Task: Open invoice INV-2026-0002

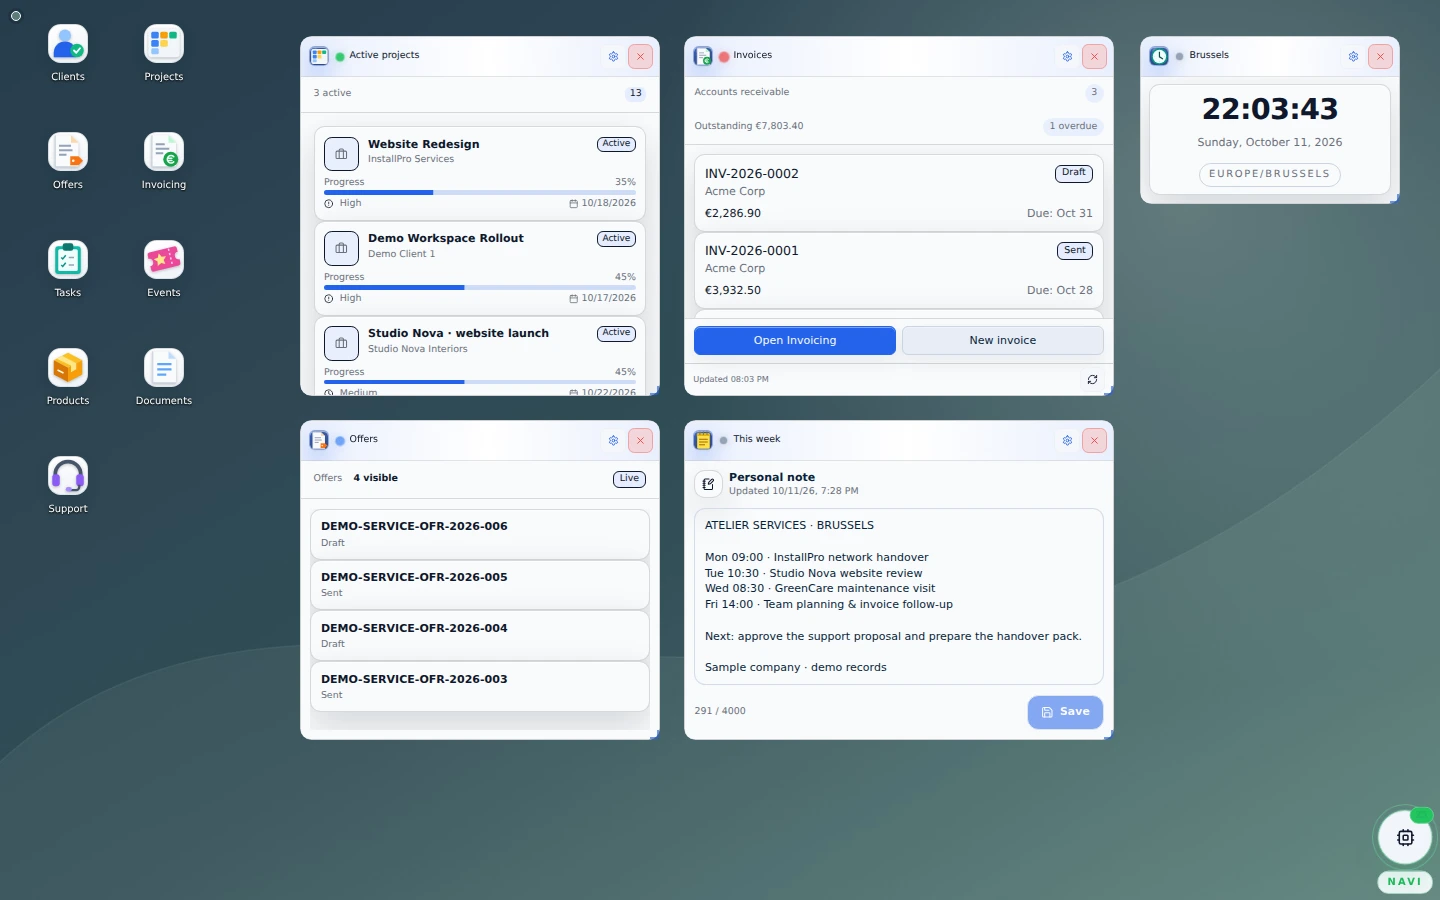Action: click(899, 192)
